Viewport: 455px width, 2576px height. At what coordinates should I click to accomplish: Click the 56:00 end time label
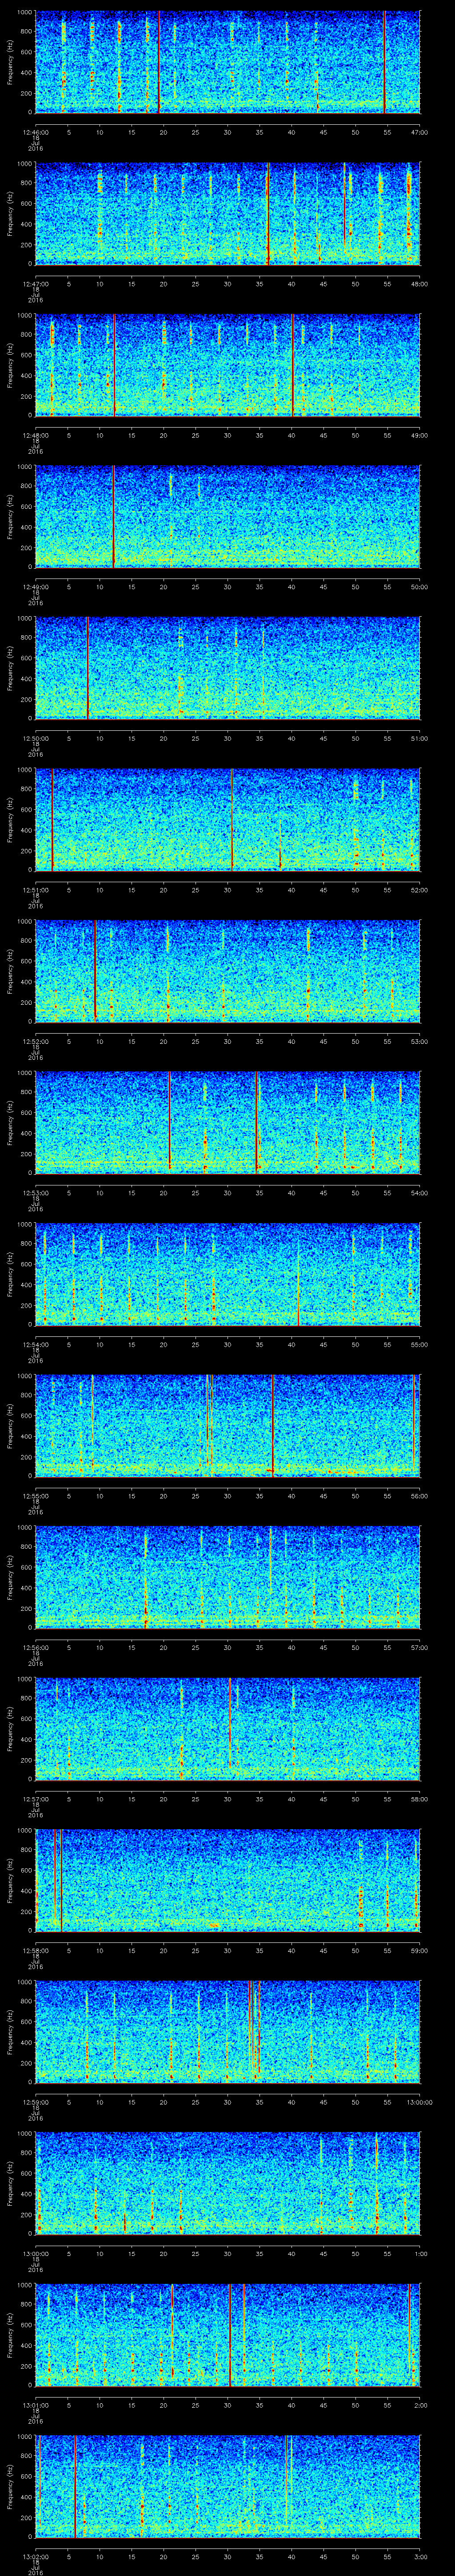click(x=419, y=1496)
